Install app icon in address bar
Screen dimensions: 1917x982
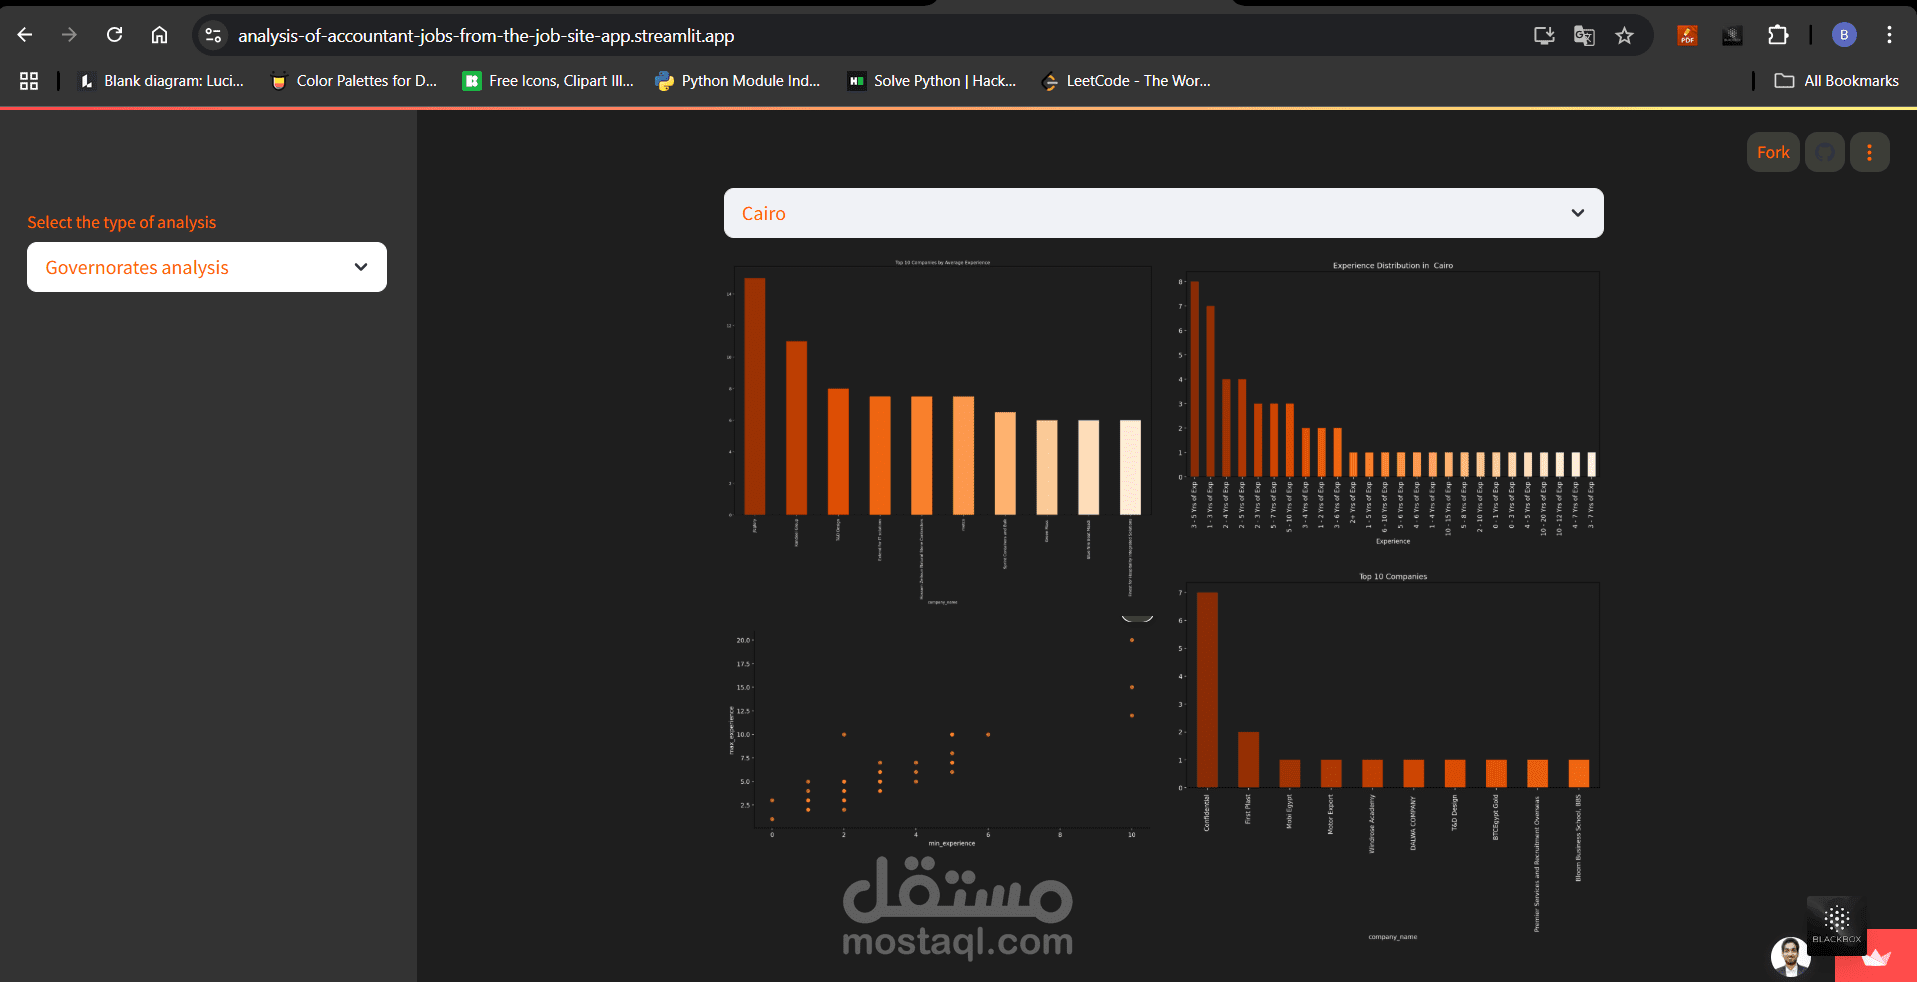click(x=1544, y=36)
